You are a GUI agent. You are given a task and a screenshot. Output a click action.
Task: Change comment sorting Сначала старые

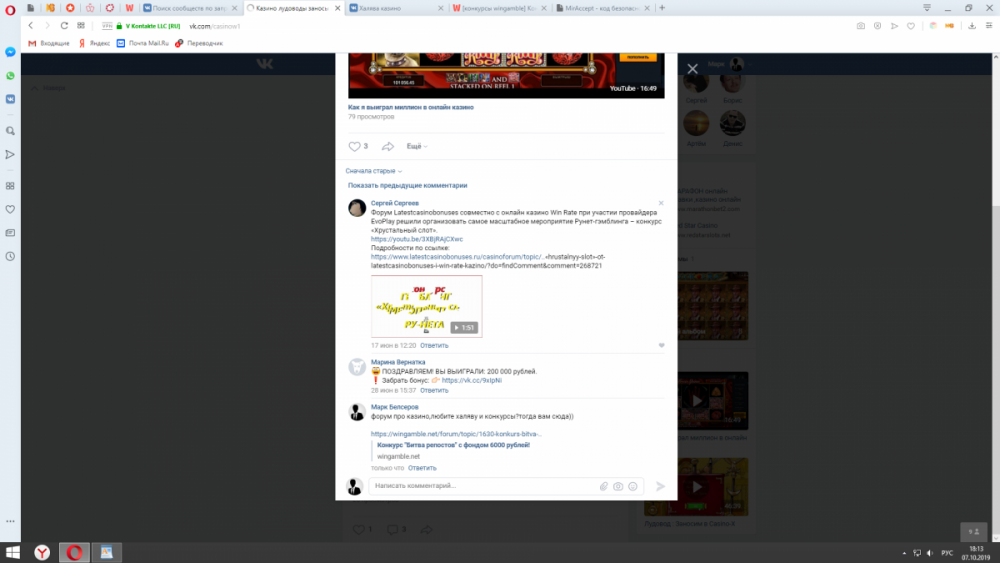pyautogui.click(x=374, y=171)
